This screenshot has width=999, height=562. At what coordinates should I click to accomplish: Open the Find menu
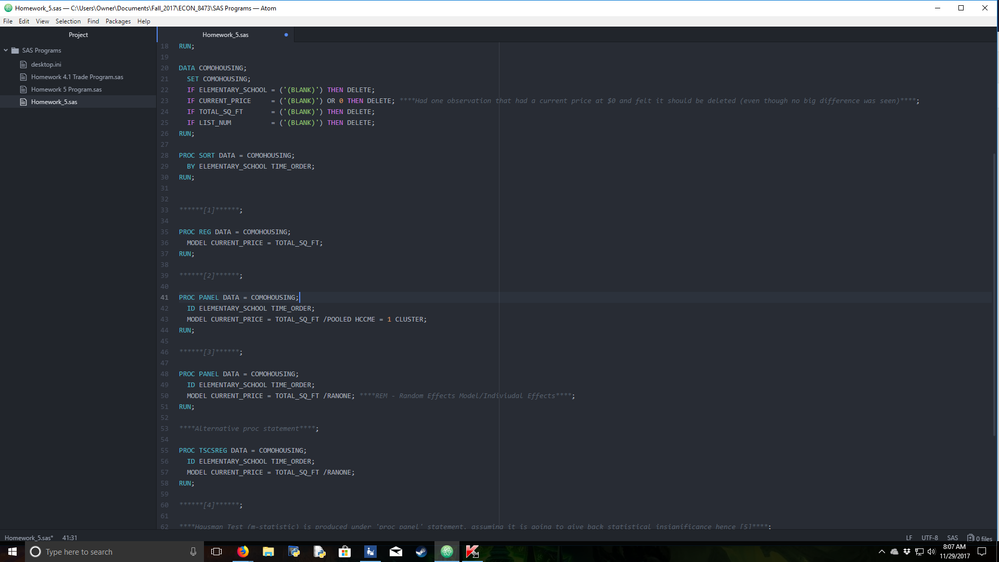click(93, 21)
